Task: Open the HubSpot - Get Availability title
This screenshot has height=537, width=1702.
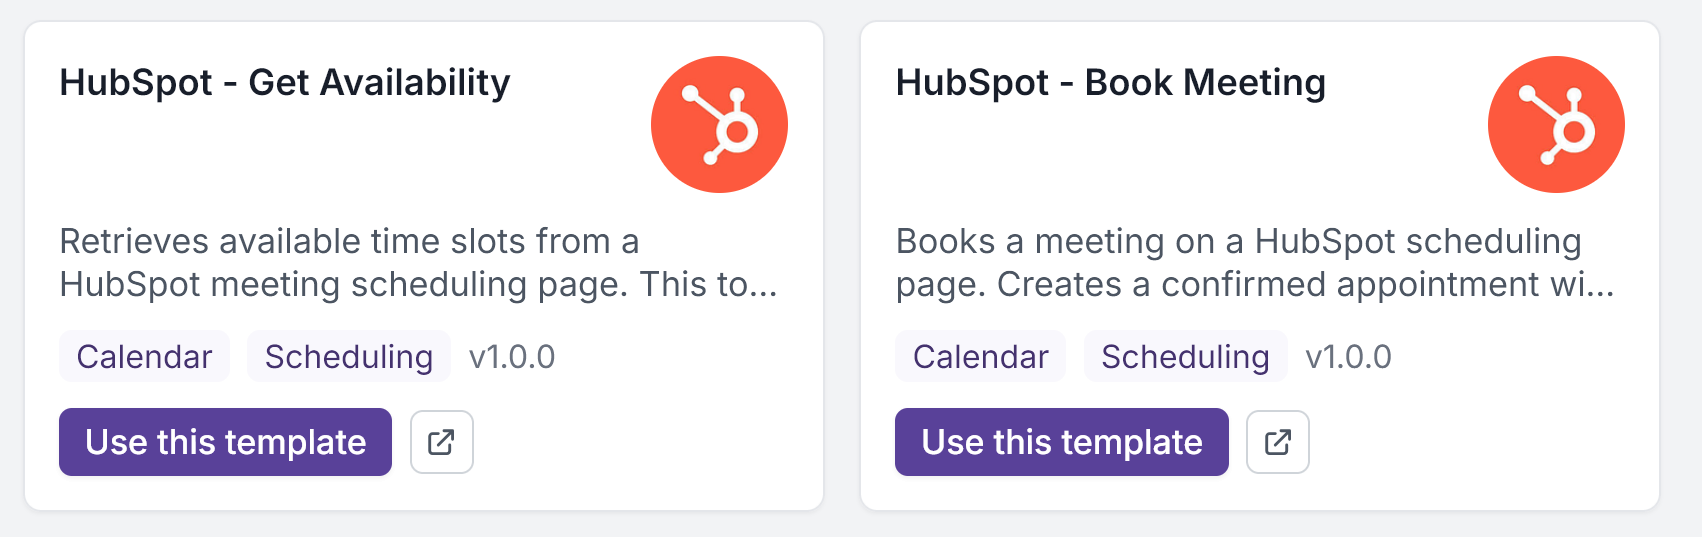Action: [285, 82]
